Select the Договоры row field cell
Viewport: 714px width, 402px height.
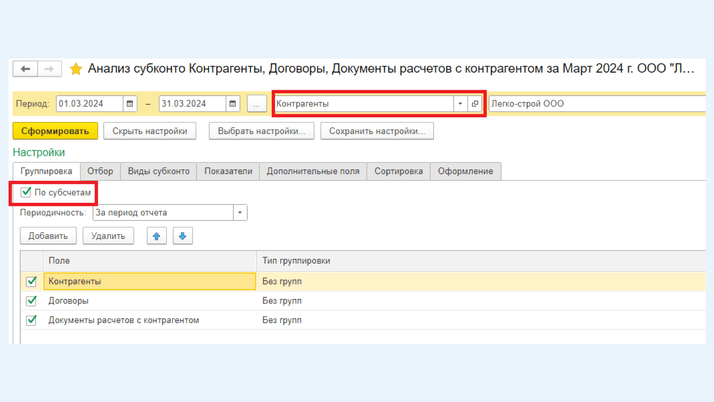(150, 301)
